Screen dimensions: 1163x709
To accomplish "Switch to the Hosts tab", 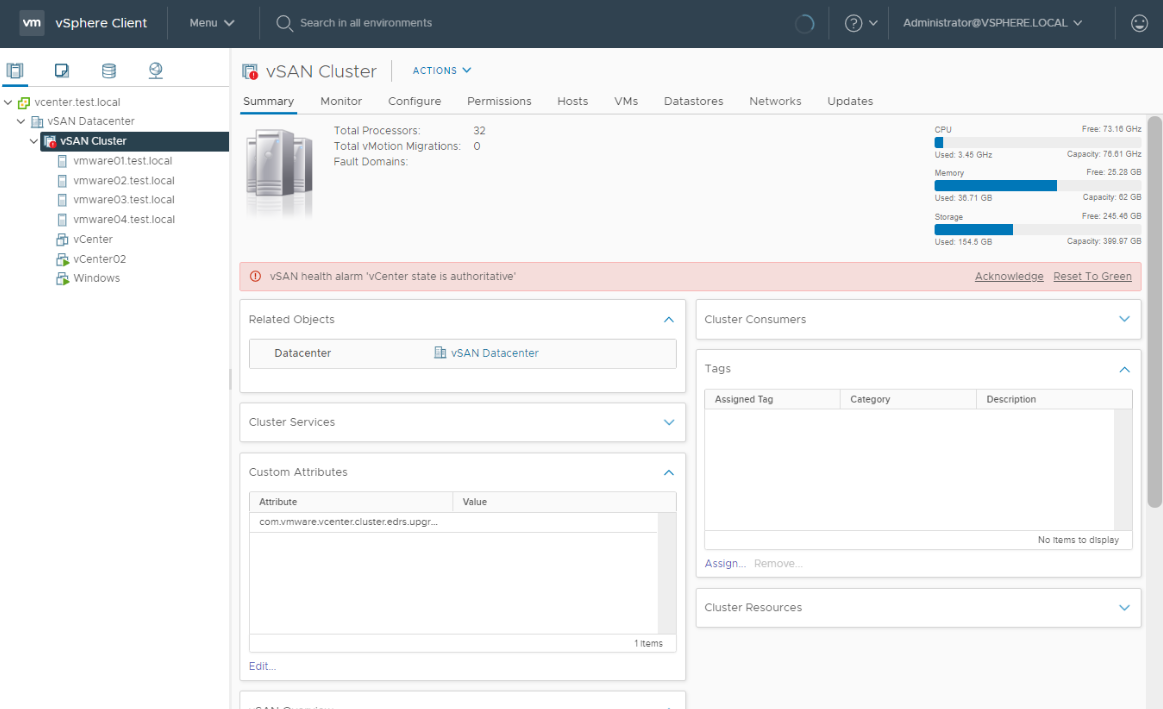I will click(x=573, y=102).
